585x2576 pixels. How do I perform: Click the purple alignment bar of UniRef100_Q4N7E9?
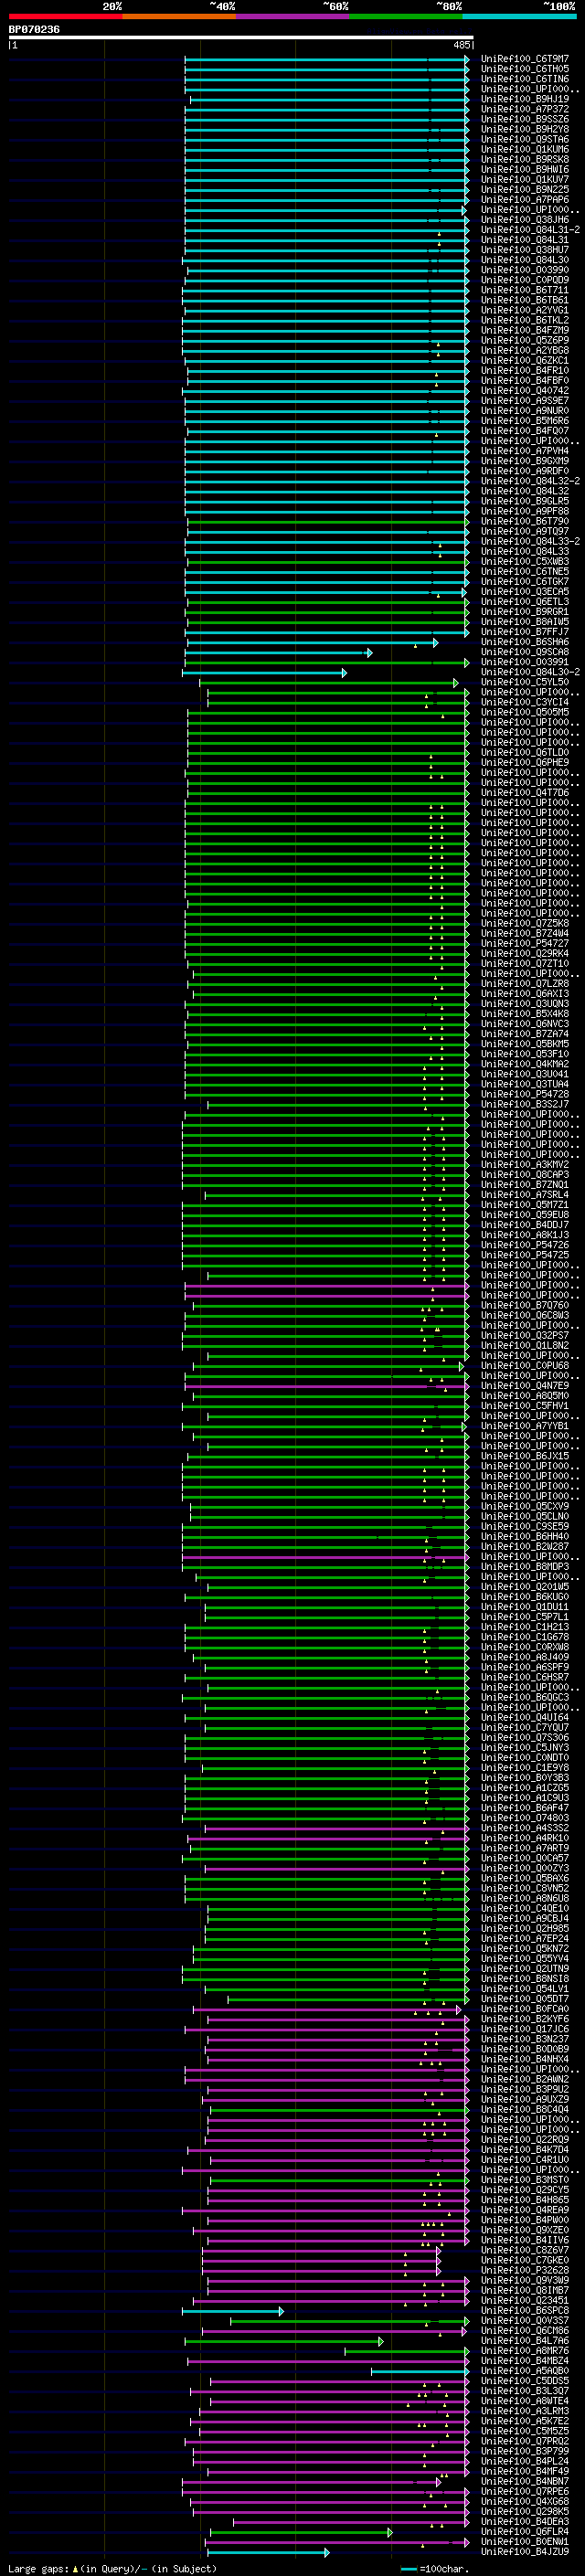pyautogui.click(x=326, y=1386)
